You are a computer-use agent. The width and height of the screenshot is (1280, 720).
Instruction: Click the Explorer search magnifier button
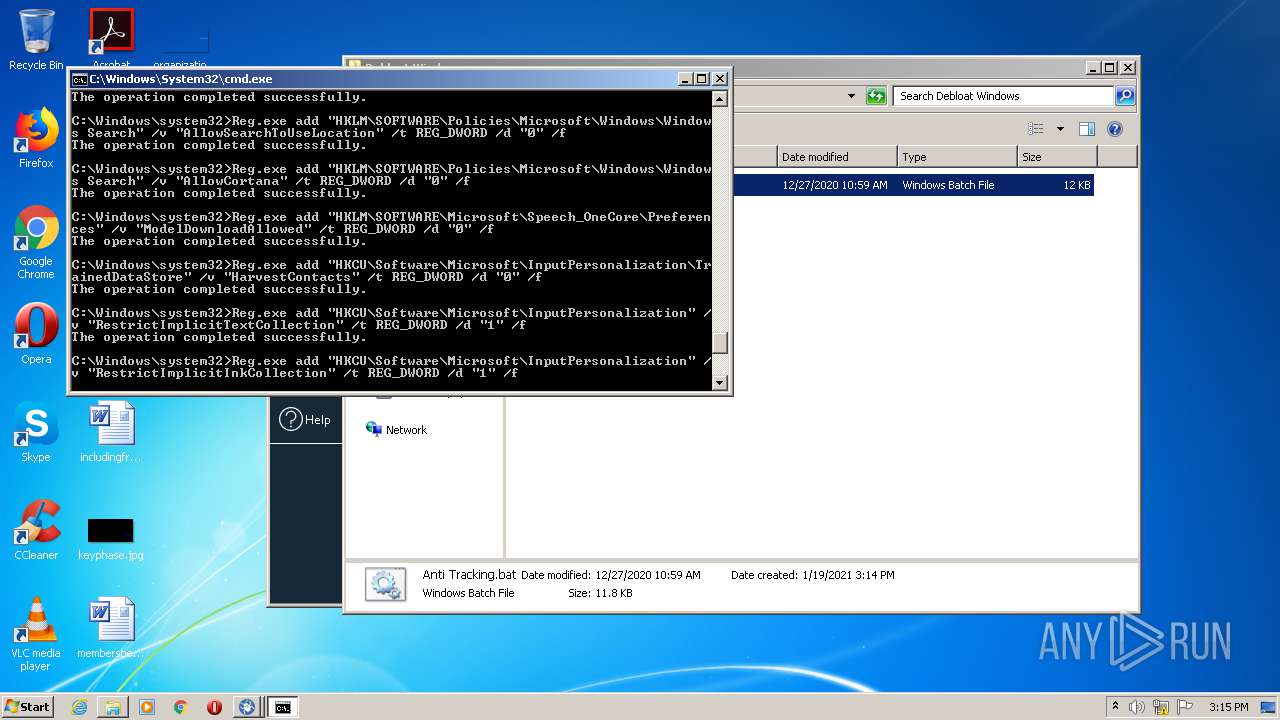coord(1125,96)
